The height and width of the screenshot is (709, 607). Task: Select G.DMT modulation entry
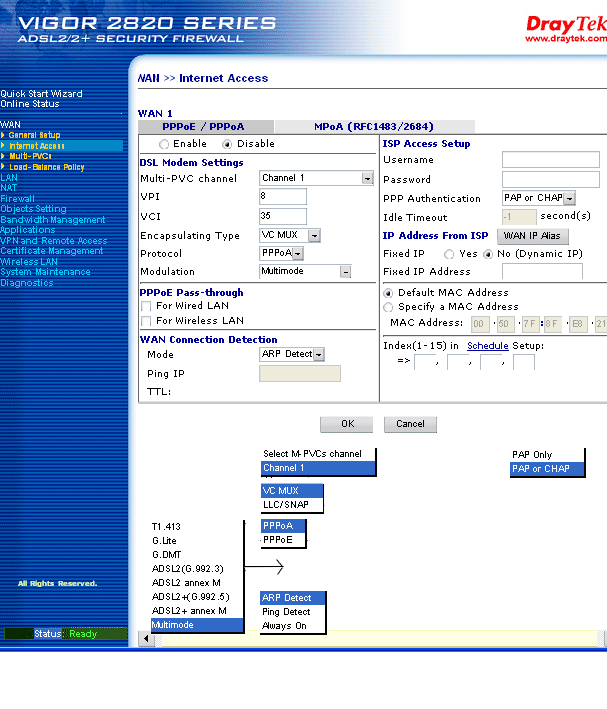point(196,555)
